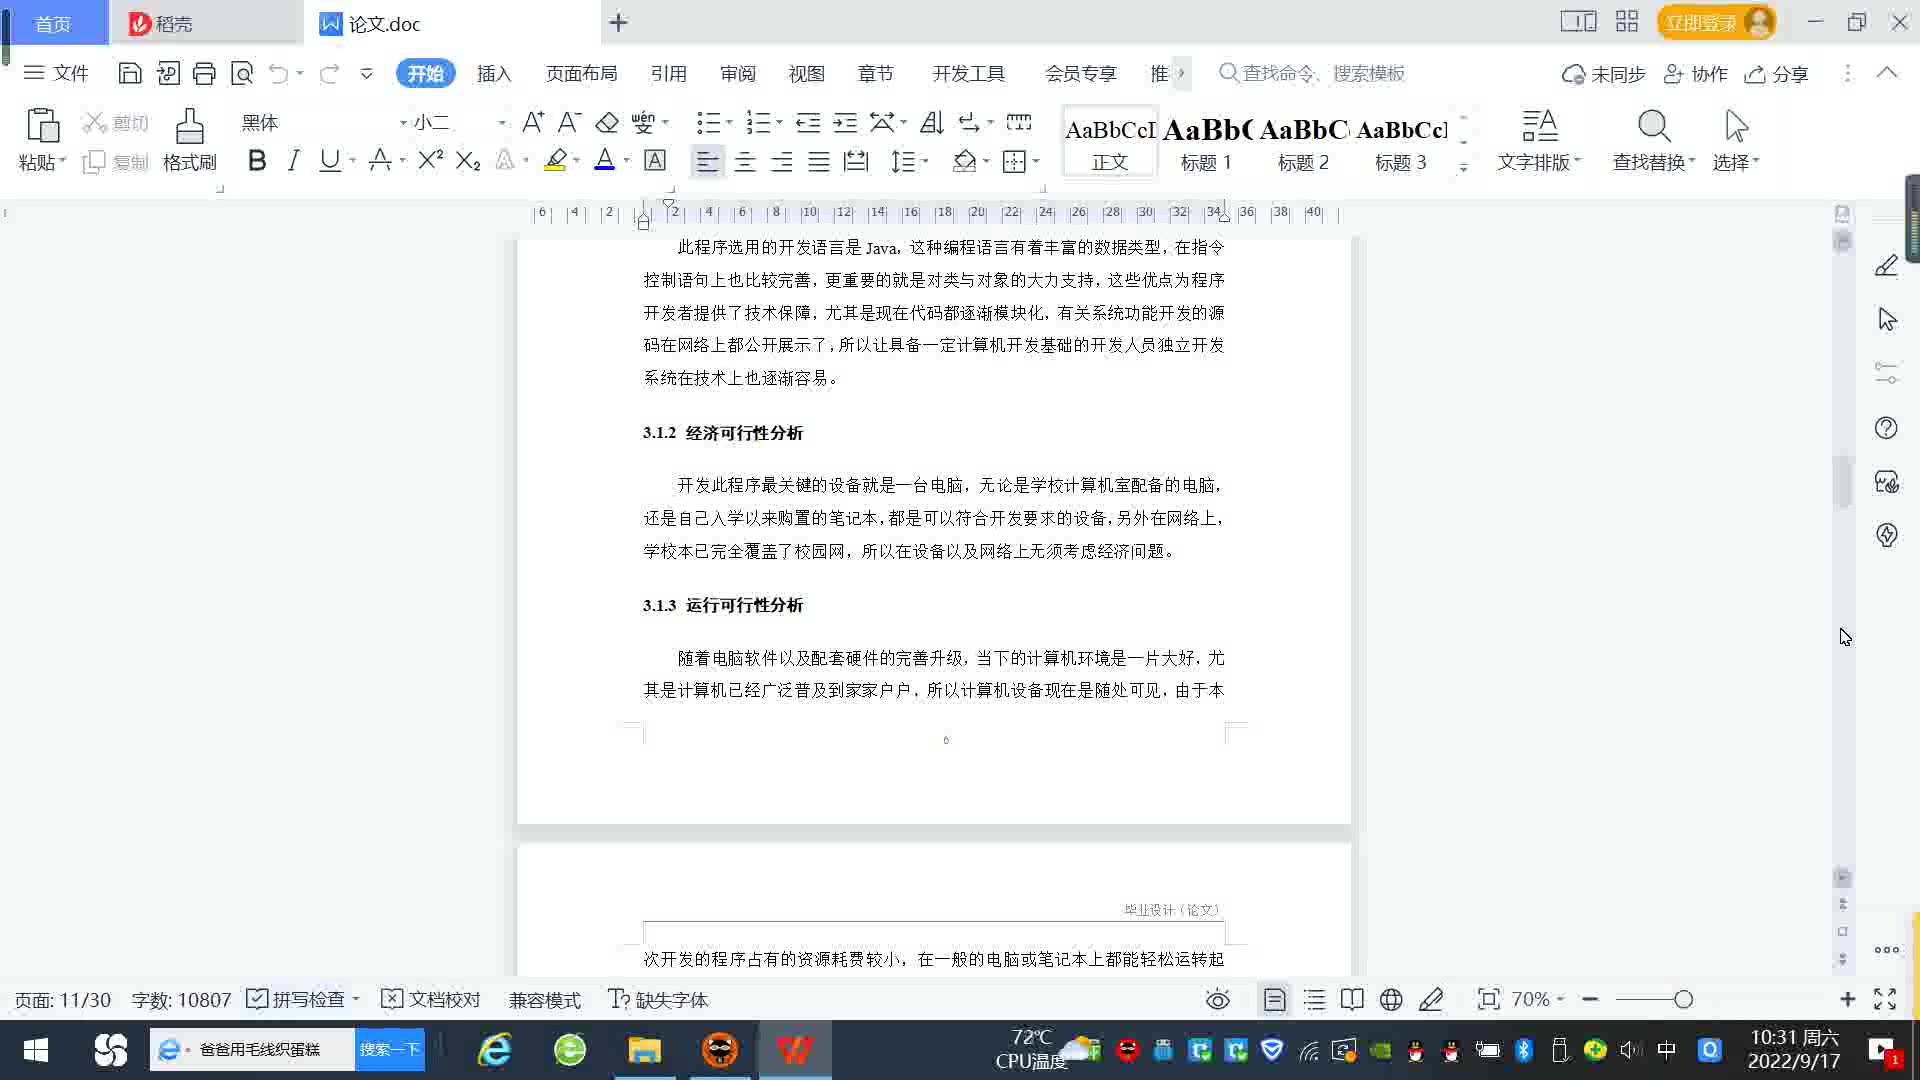Switch to Review tab (审阅)
Screen dimensions: 1920x1080
pos(738,73)
